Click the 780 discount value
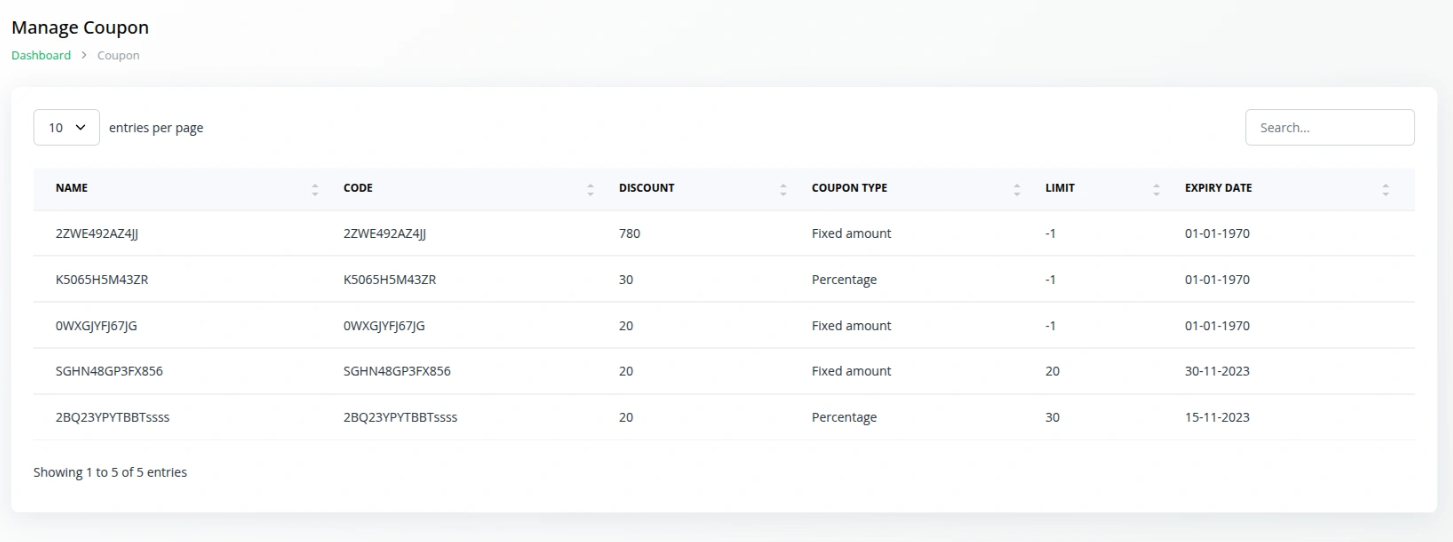 tap(629, 234)
